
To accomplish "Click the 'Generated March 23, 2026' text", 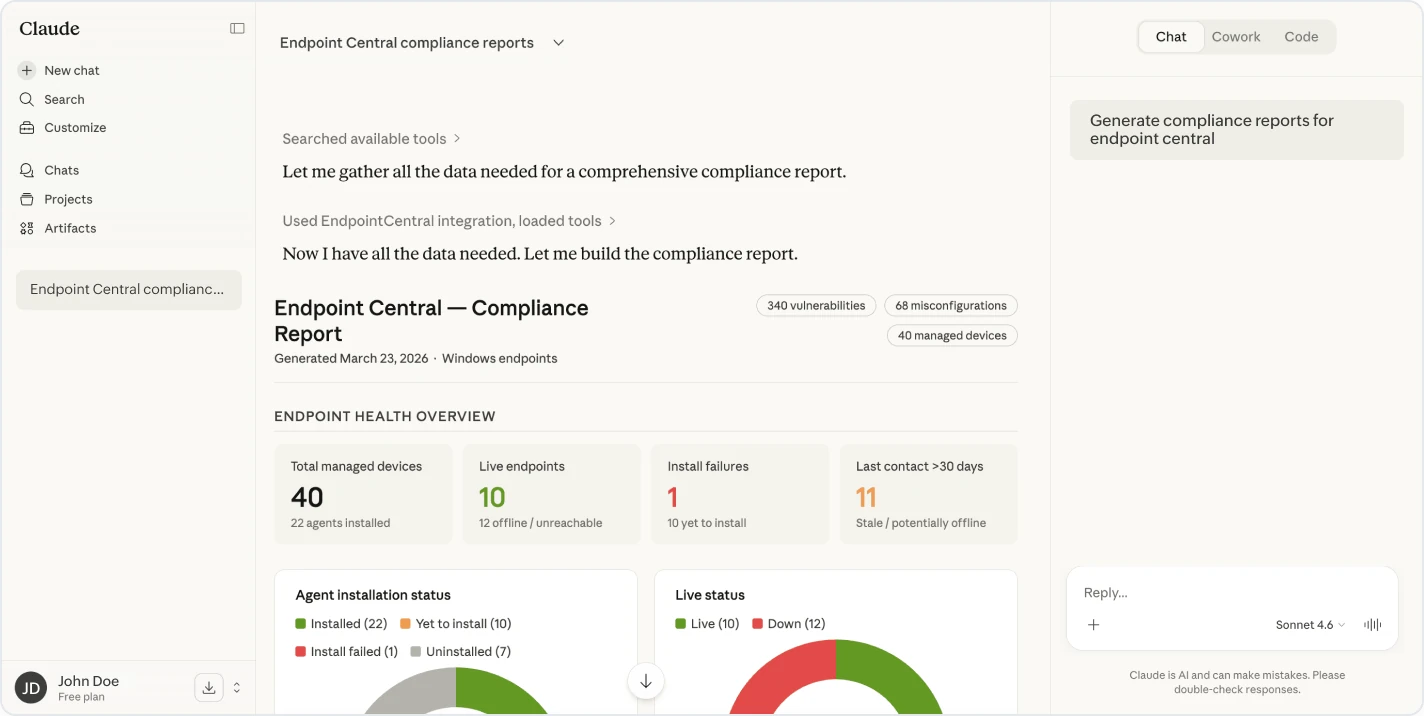I will click(x=351, y=359).
